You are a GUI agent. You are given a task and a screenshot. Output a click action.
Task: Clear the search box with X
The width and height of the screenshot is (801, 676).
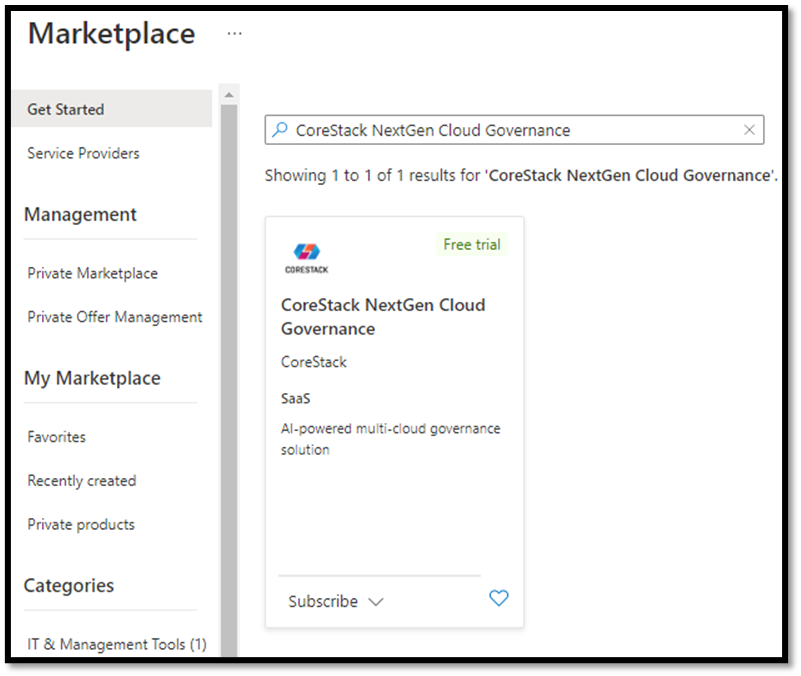click(749, 130)
